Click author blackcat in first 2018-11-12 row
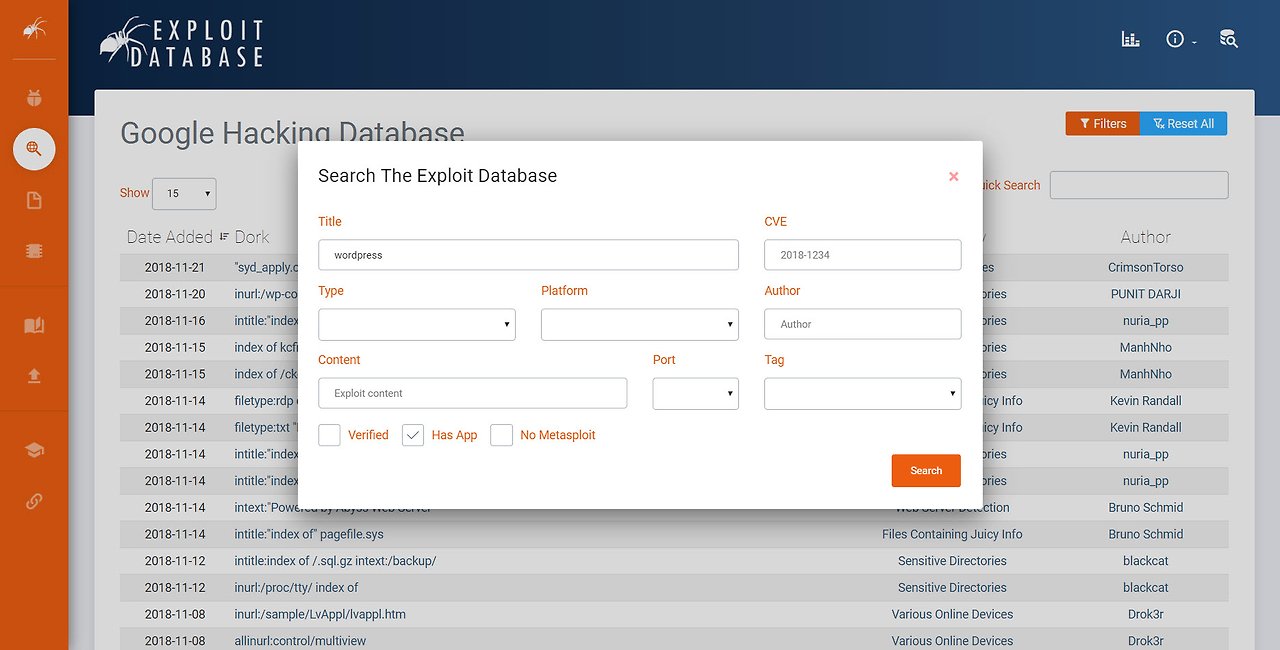This screenshot has width=1280, height=650. click(1146, 561)
